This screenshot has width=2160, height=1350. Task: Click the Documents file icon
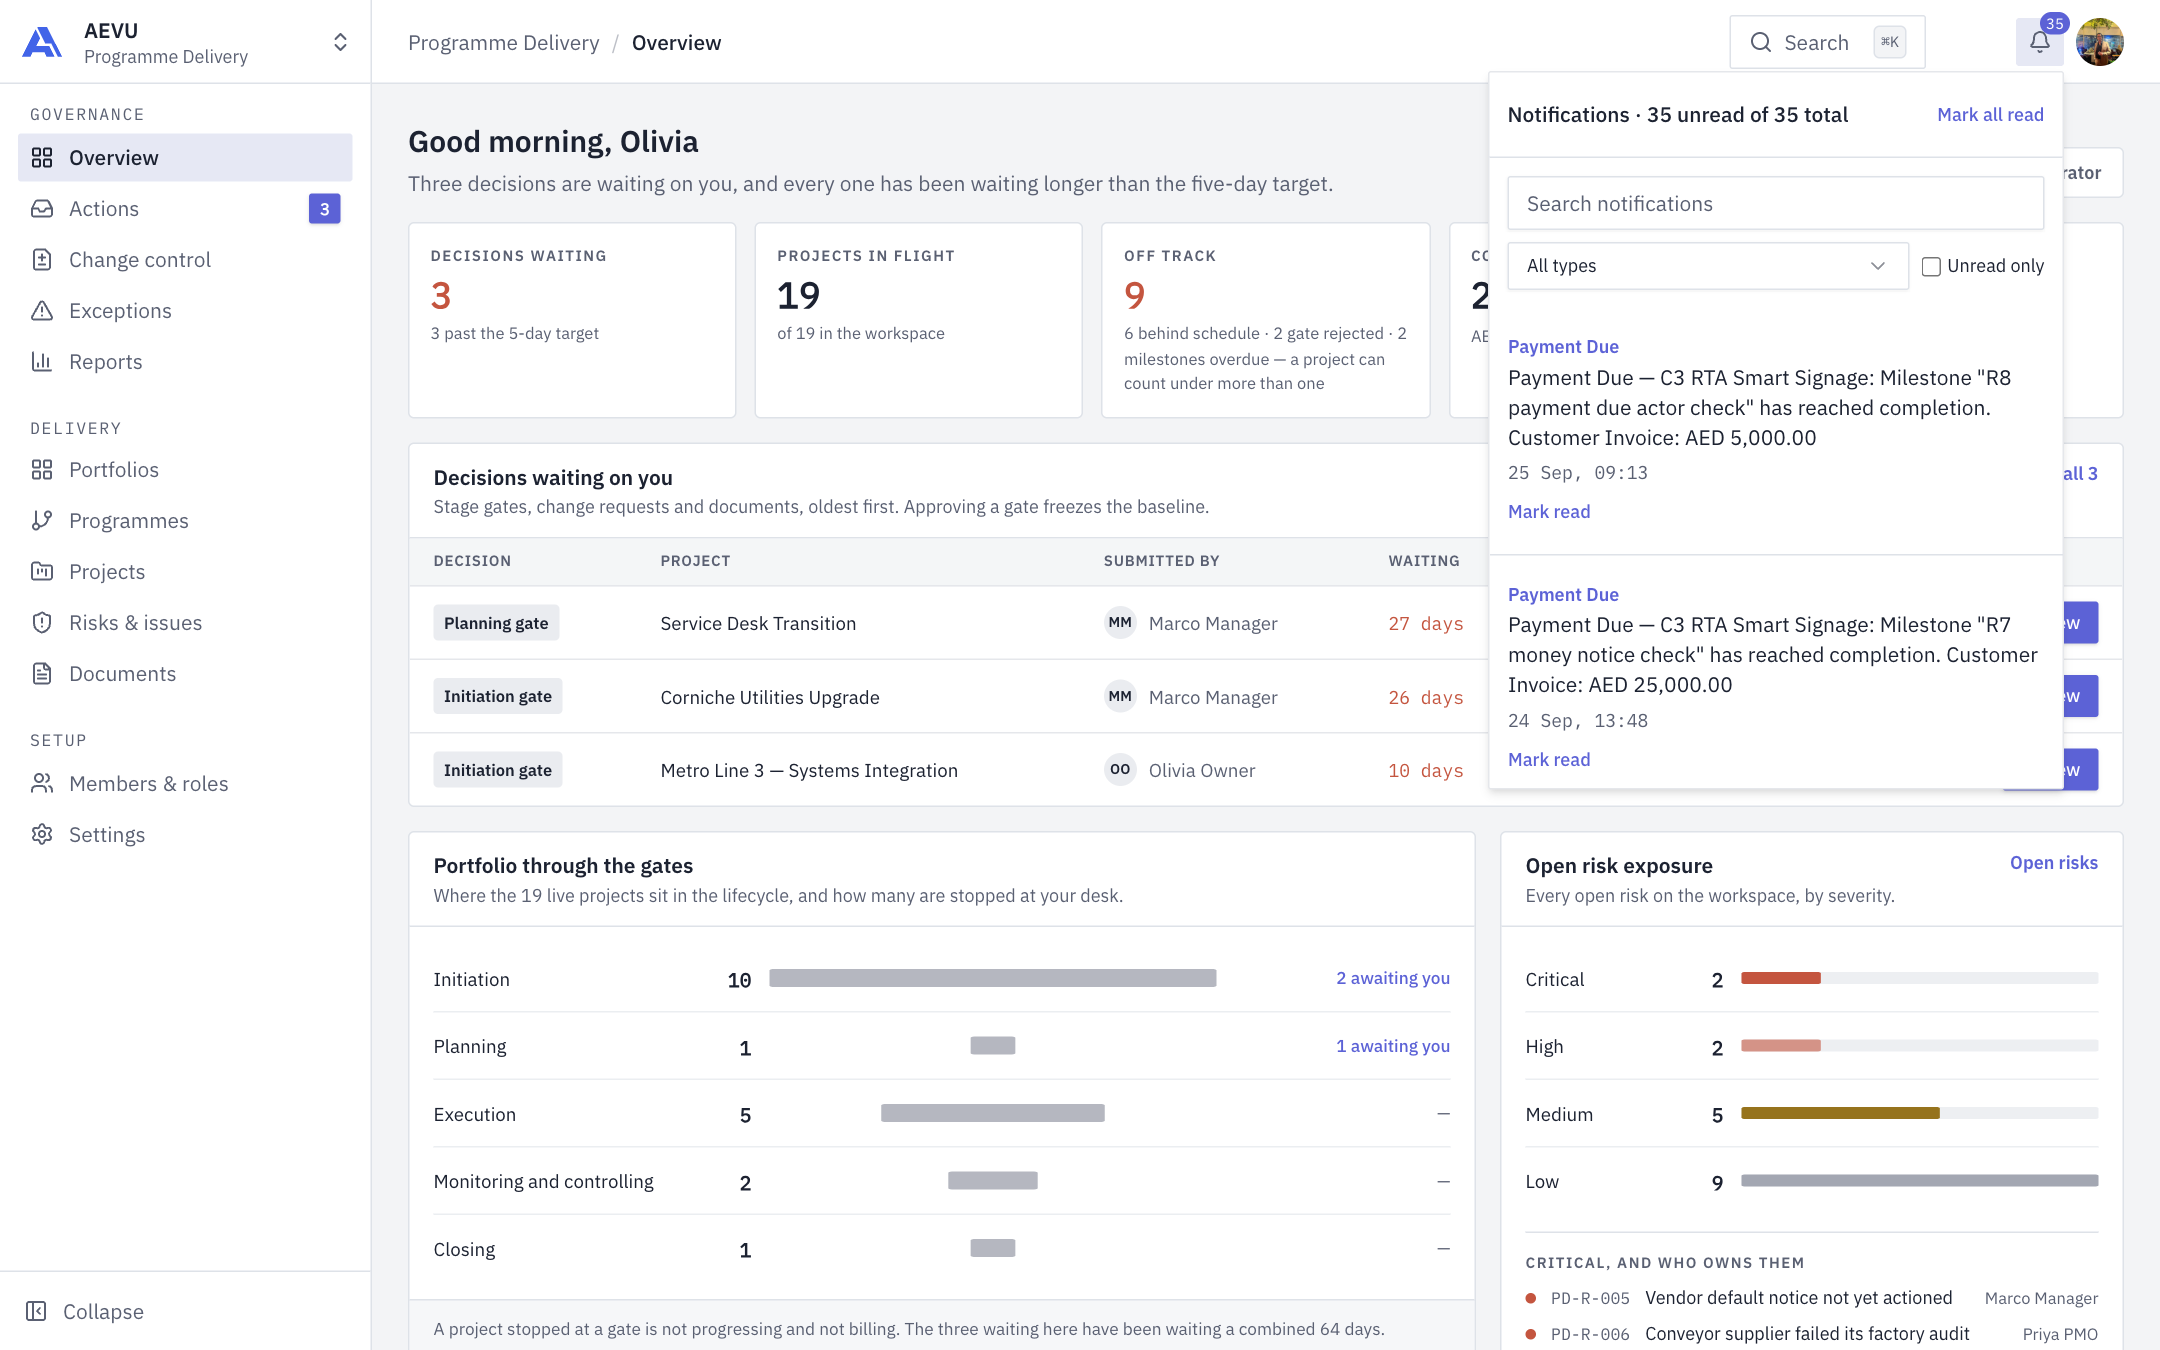click(x=42, y=674)
